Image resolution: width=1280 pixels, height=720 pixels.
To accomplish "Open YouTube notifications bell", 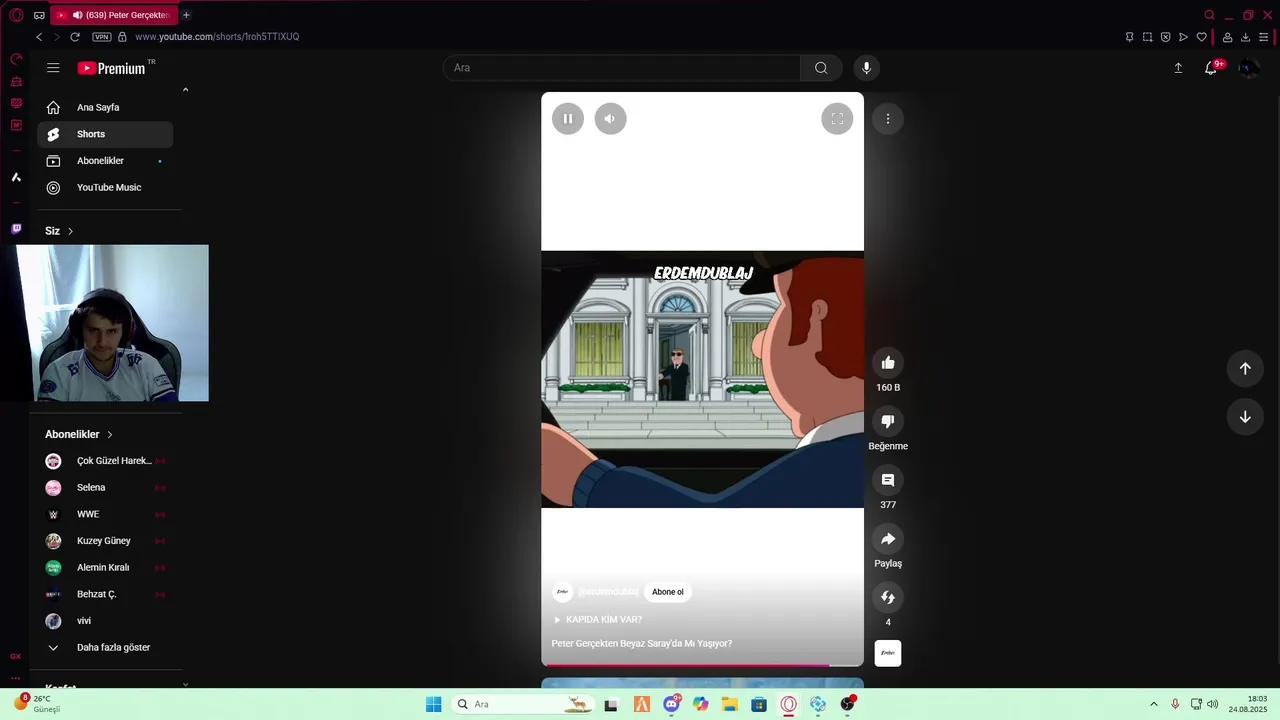I will tap(1211, 68).
